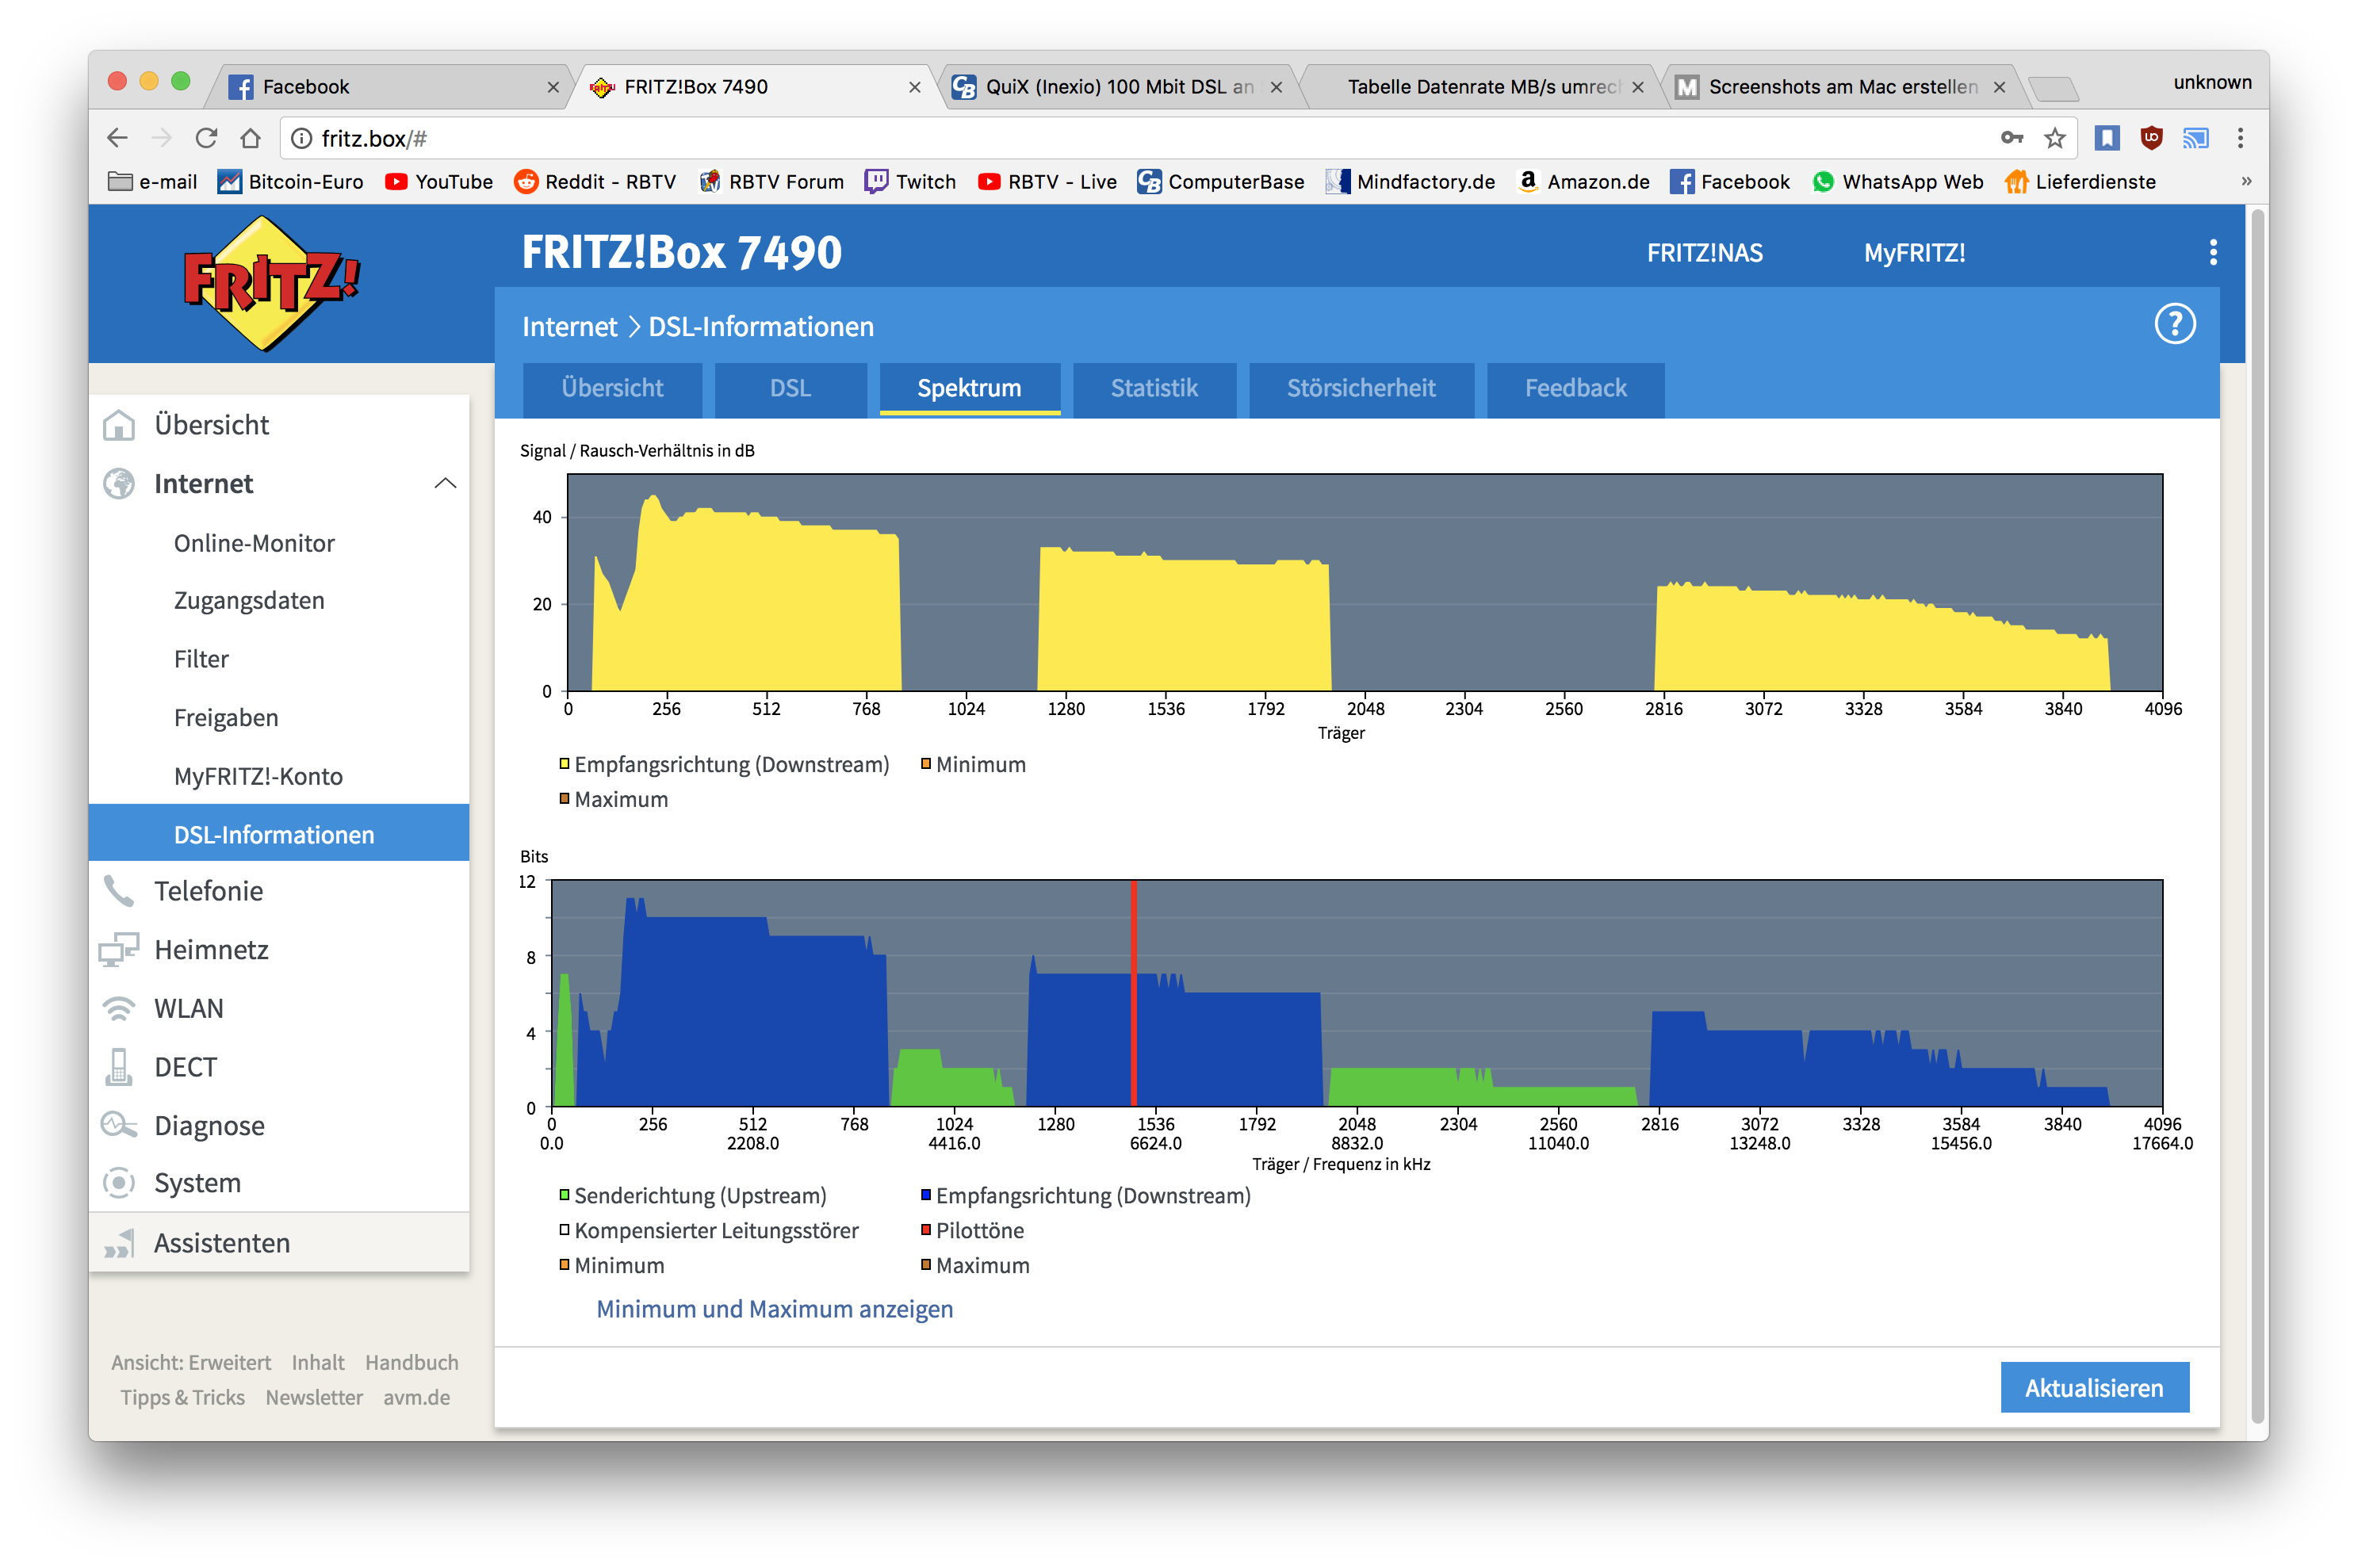2358x1568 pixels.
Task: Click the Telefonie phone icon
Action: point(119,891)
